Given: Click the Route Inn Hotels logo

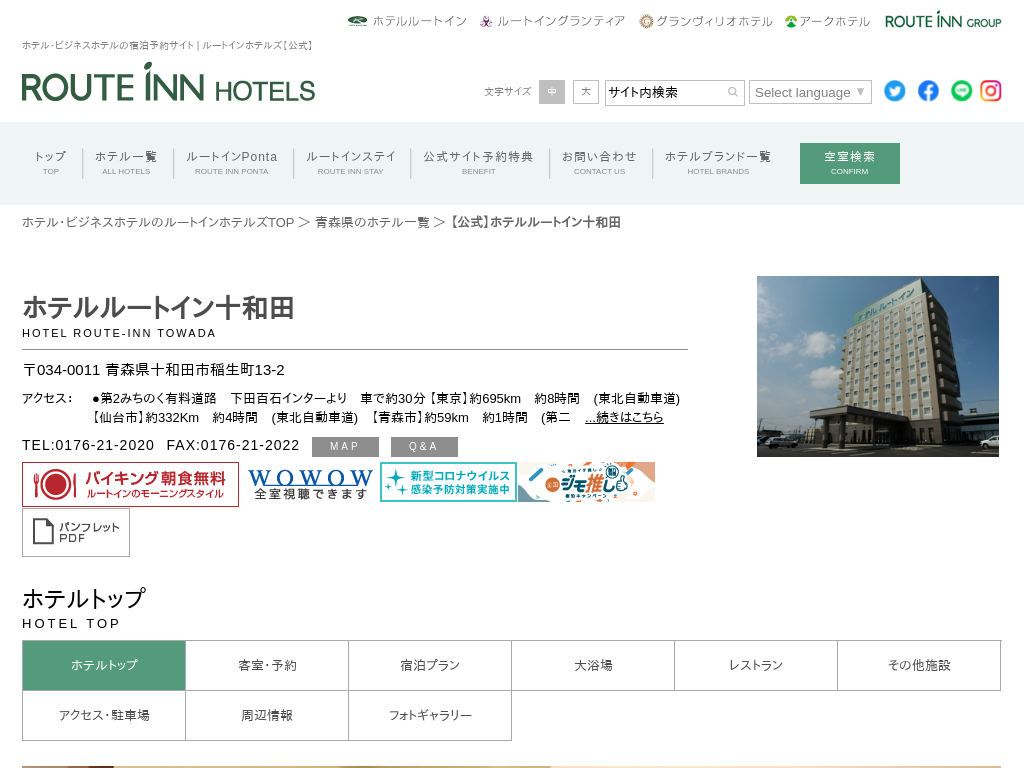Looking at the screenshot, I should (x=168, y=82).
